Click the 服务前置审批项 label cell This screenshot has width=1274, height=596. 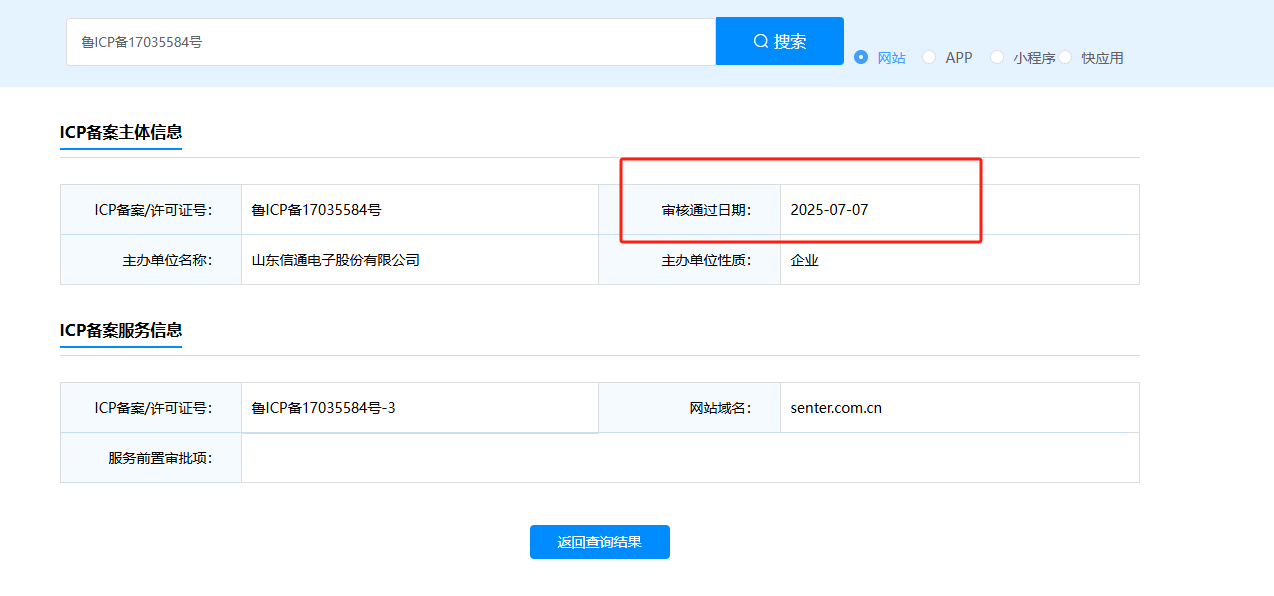(x=151, y=458)
